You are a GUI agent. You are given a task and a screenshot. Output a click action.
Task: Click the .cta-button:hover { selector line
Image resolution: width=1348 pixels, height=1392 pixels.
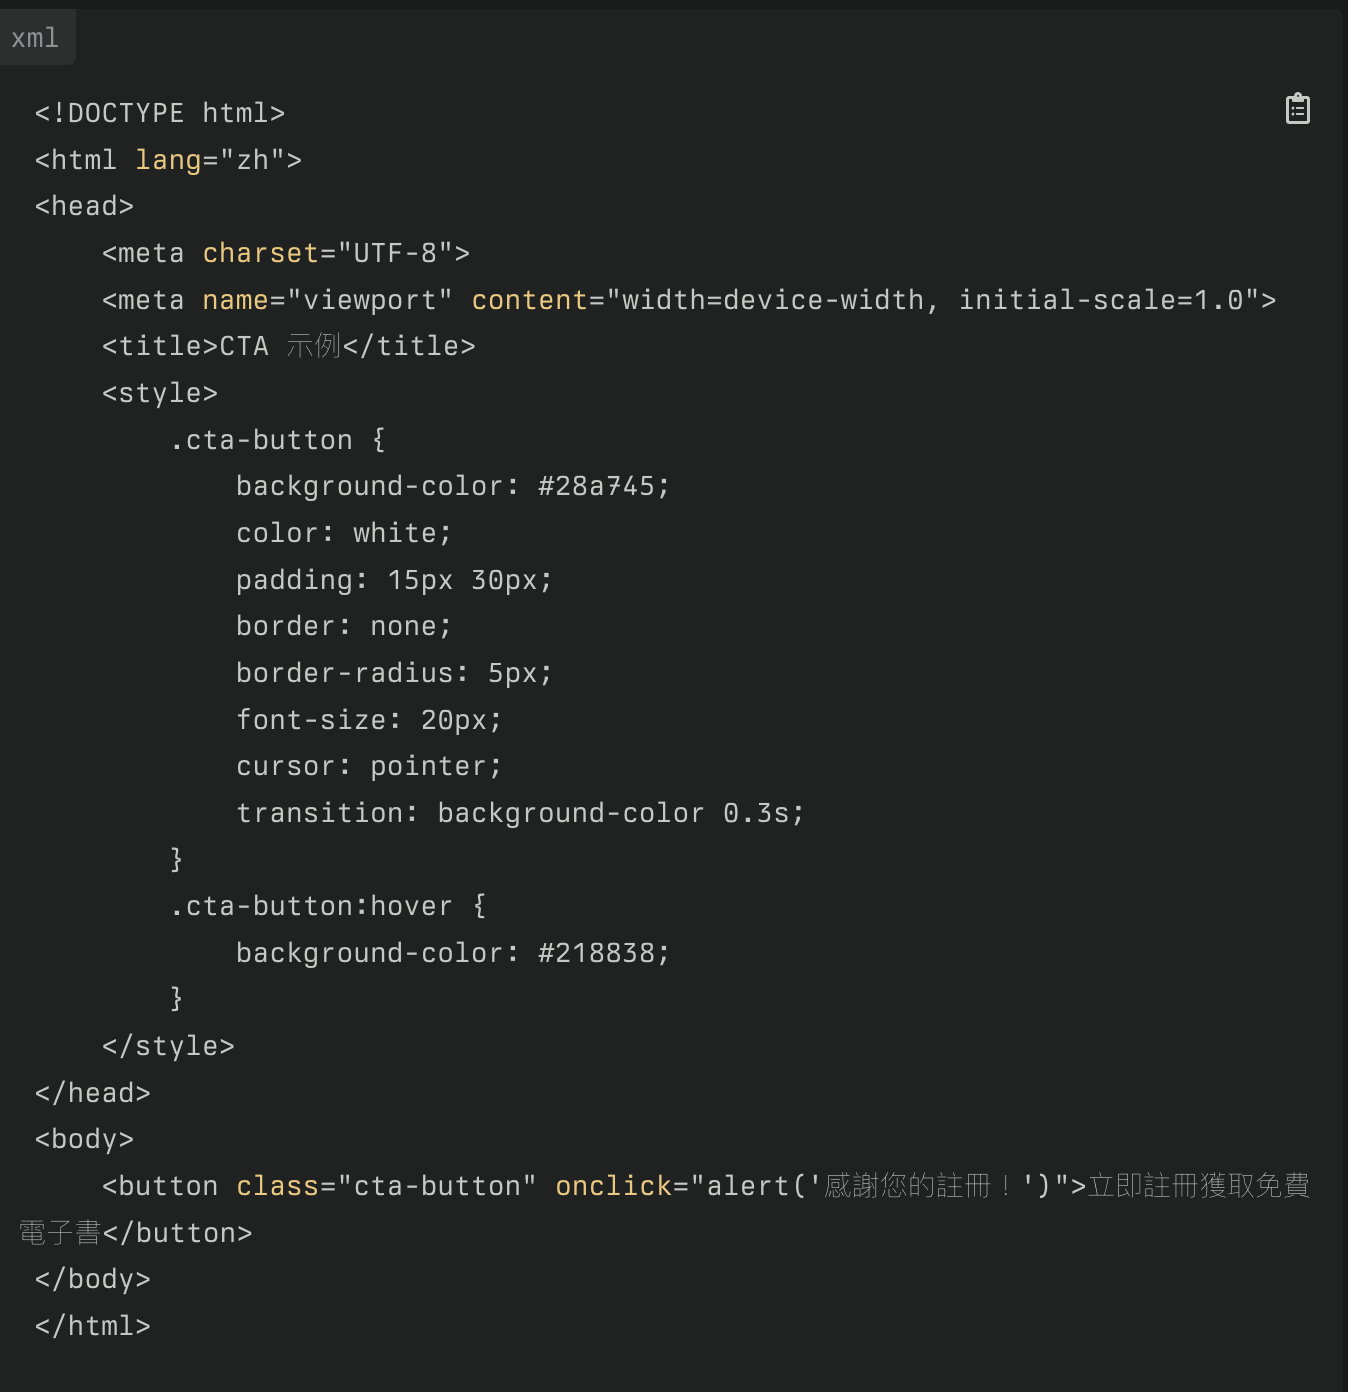pos(328,906)
